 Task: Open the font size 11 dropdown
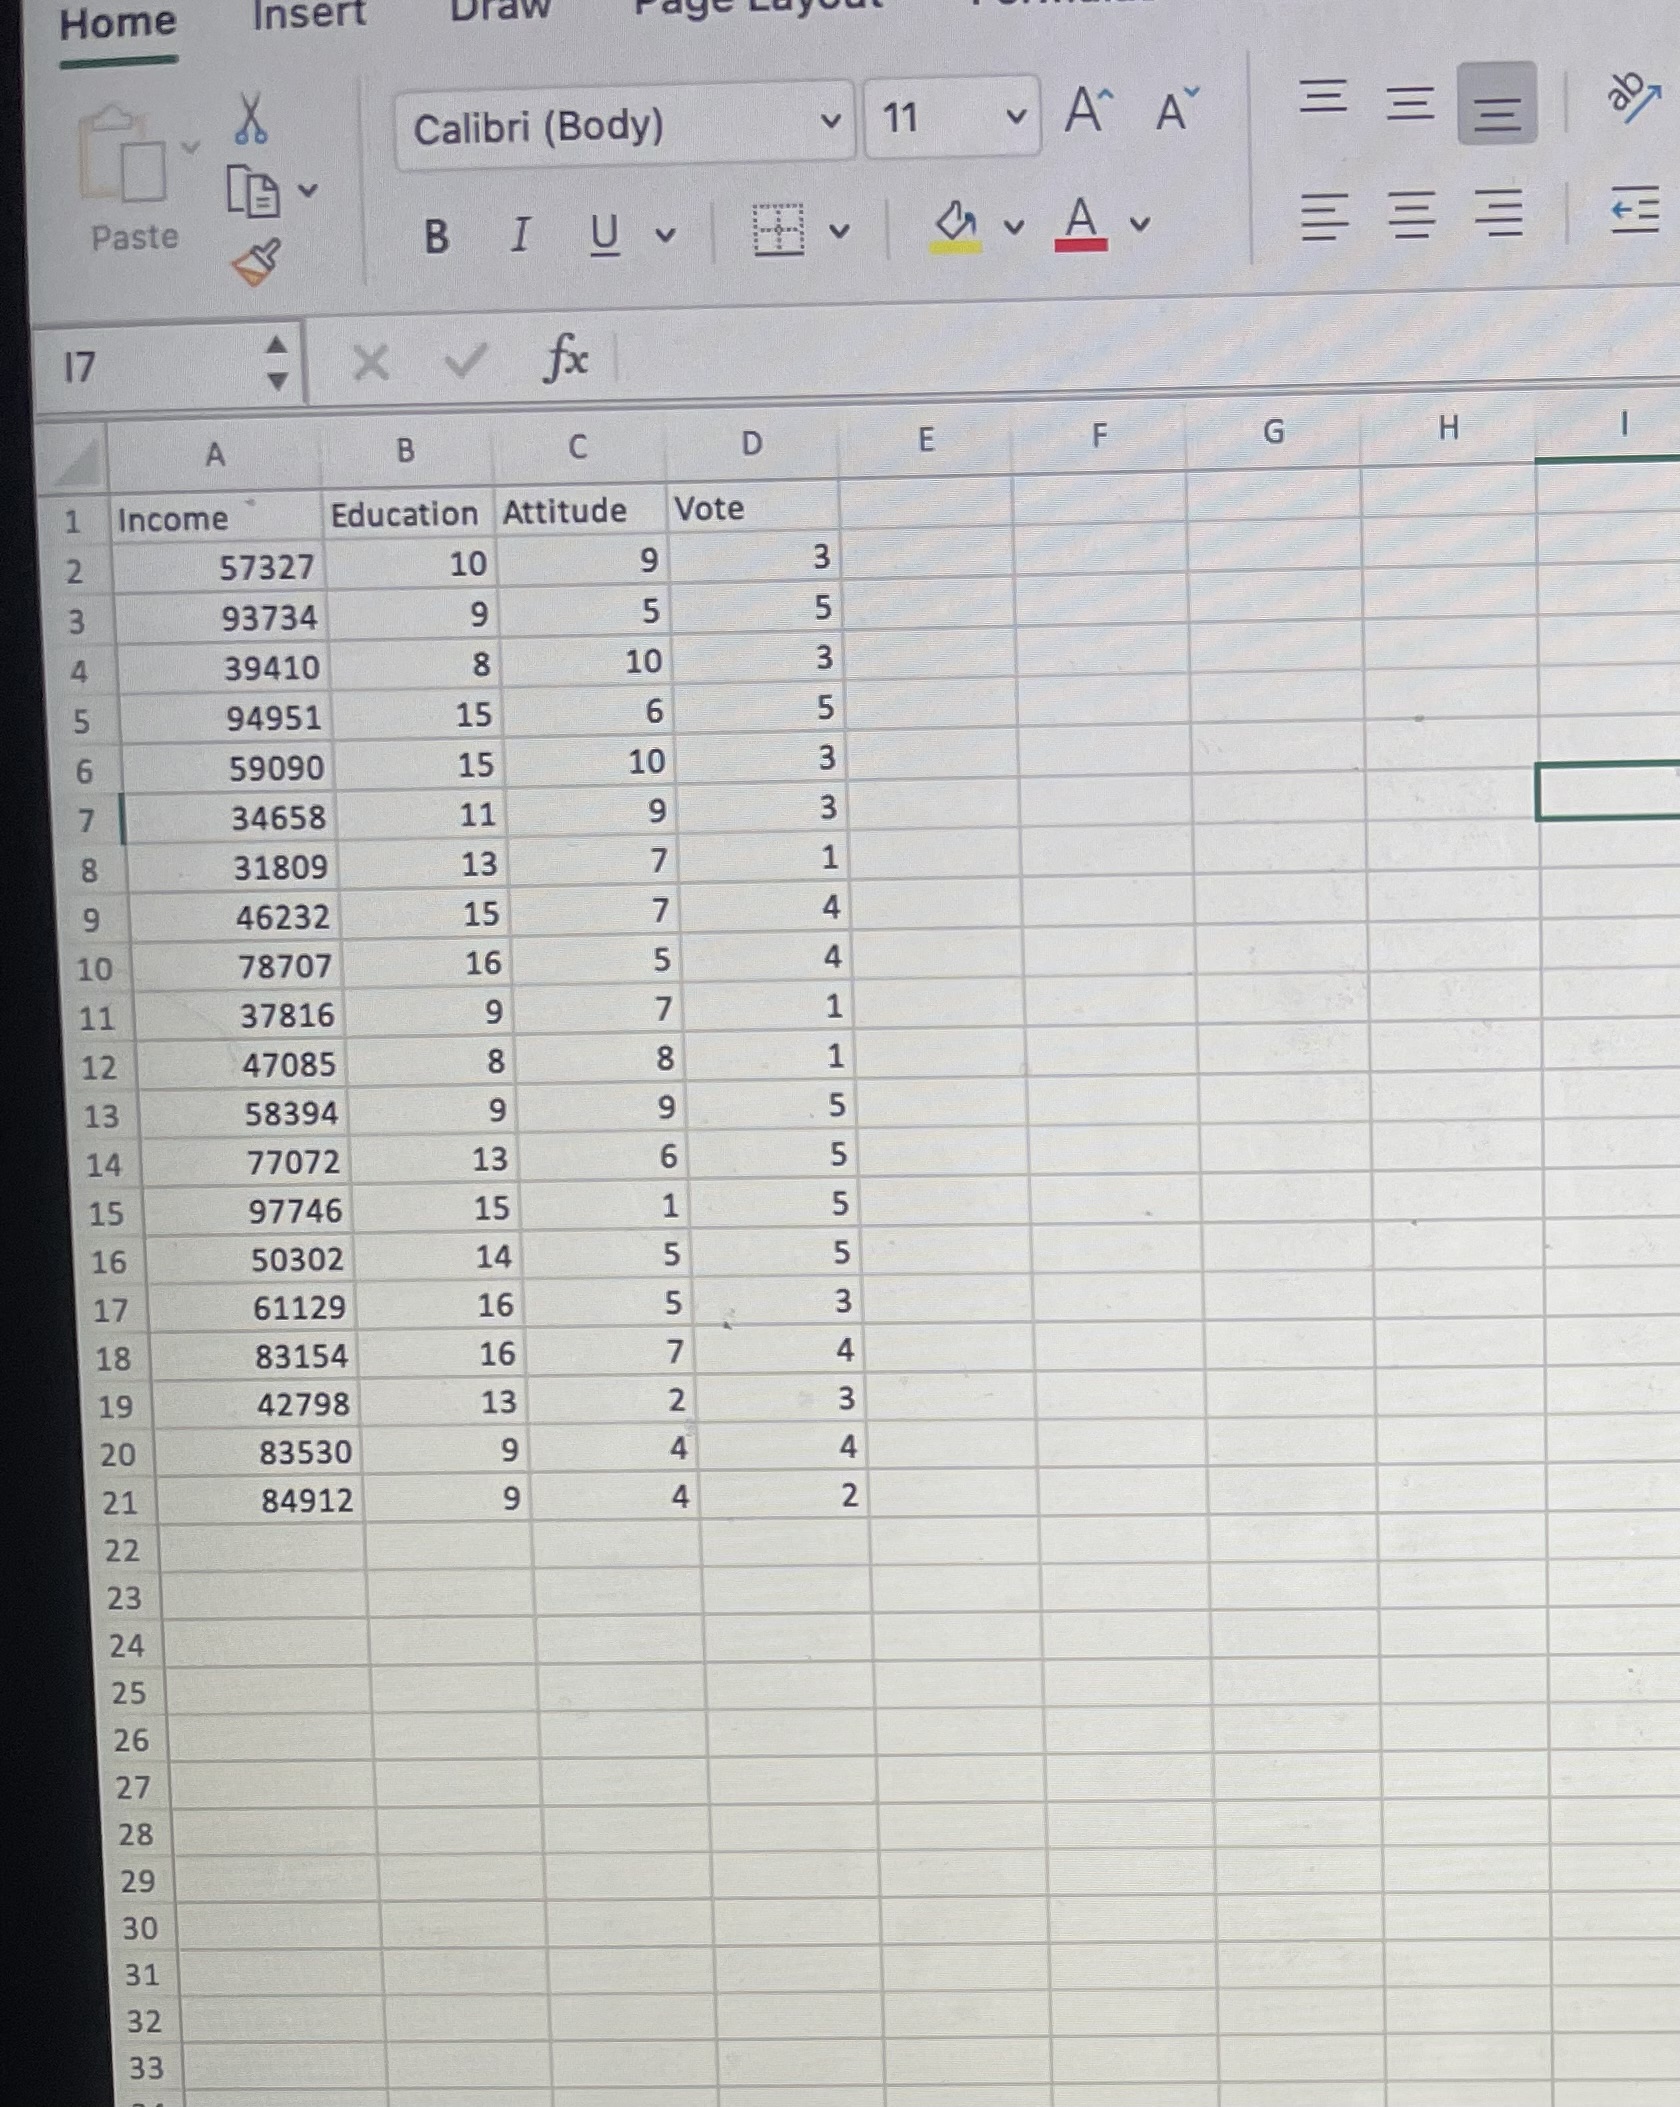click(x=1015, y=117)
